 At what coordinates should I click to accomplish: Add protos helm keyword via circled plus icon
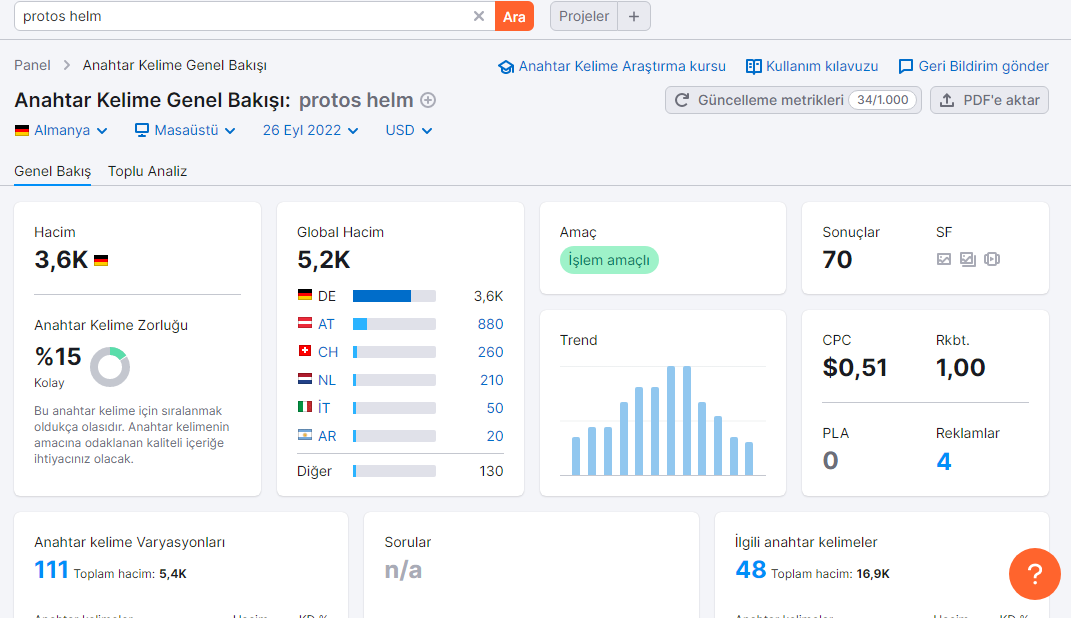pos(428,100)
